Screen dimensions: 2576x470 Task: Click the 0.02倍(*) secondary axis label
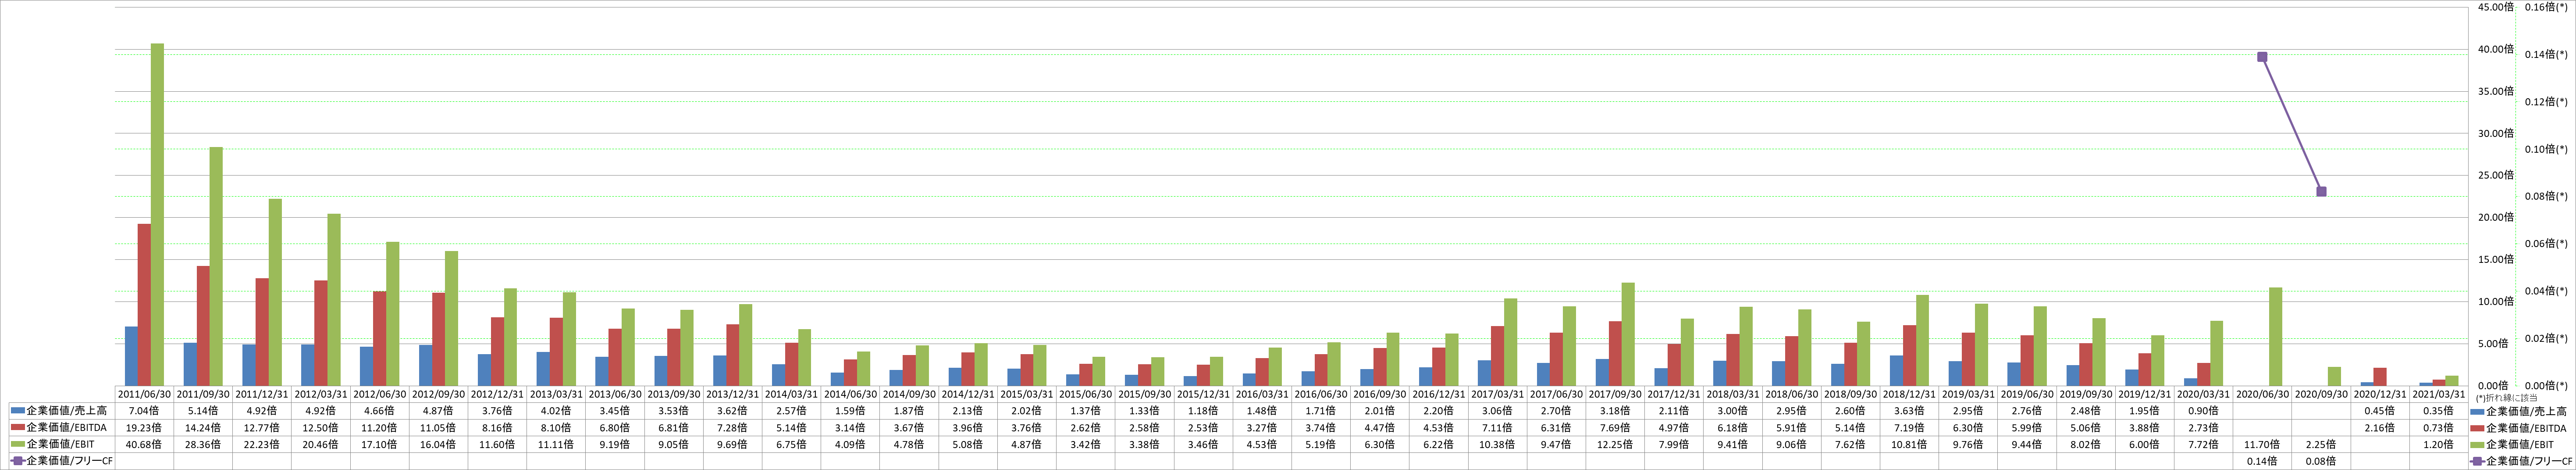coord(2546,338)
